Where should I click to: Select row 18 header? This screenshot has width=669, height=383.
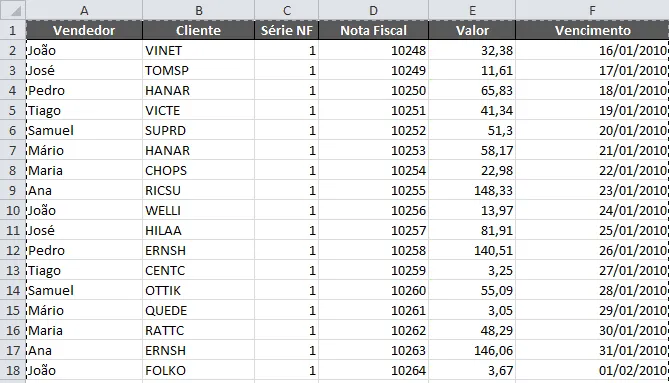coord(13,370)
